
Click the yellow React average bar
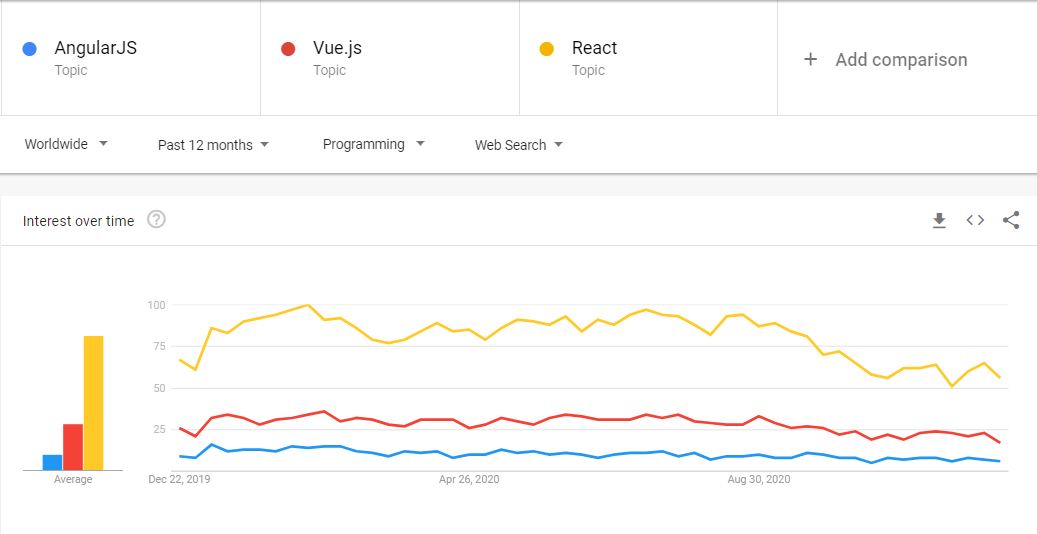coord(93,403)
